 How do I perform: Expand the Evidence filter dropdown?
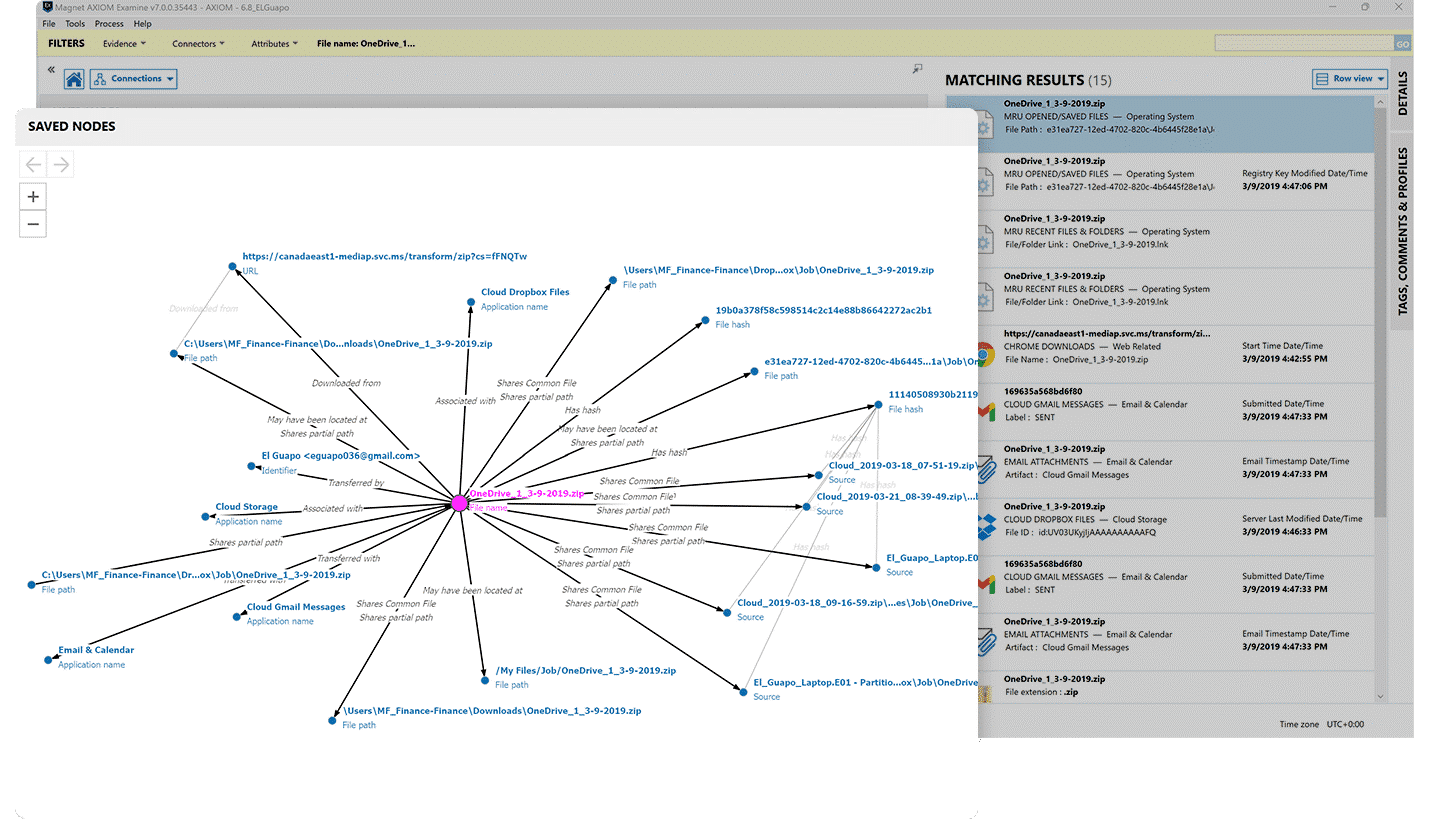124,44
